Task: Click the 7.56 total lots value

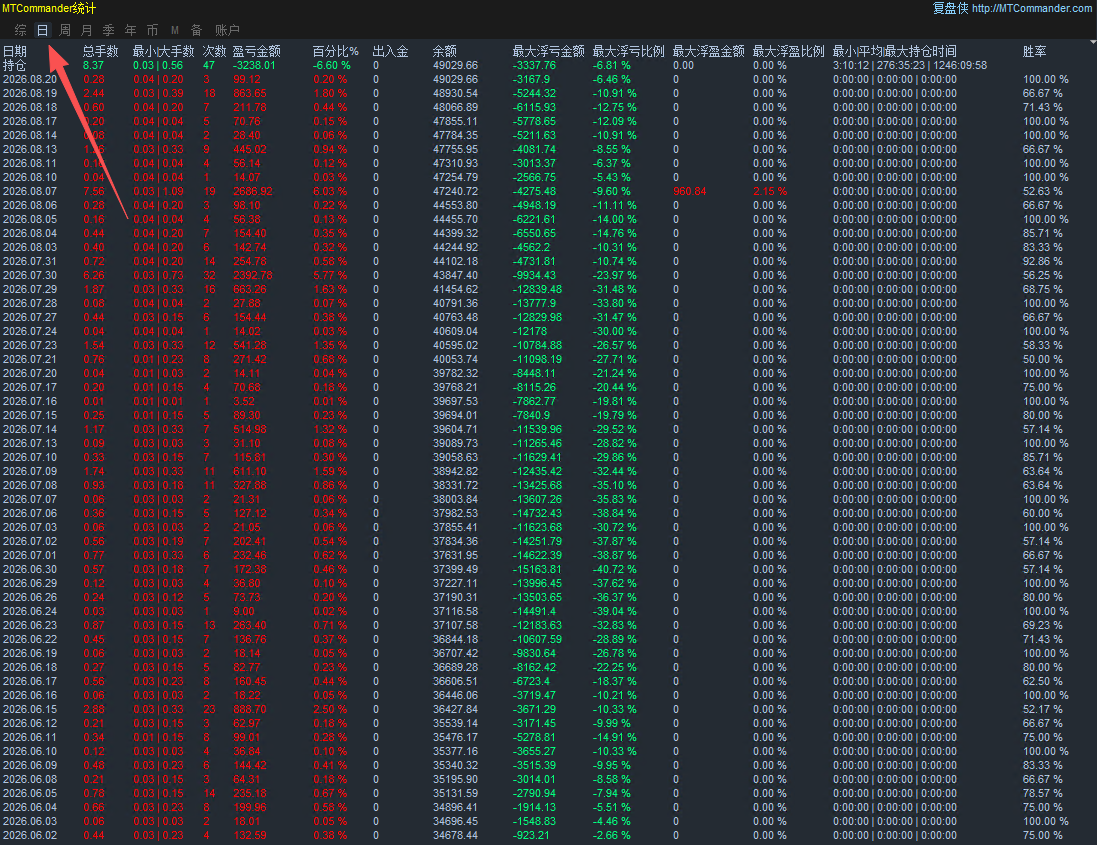Action: click(94, 191)
